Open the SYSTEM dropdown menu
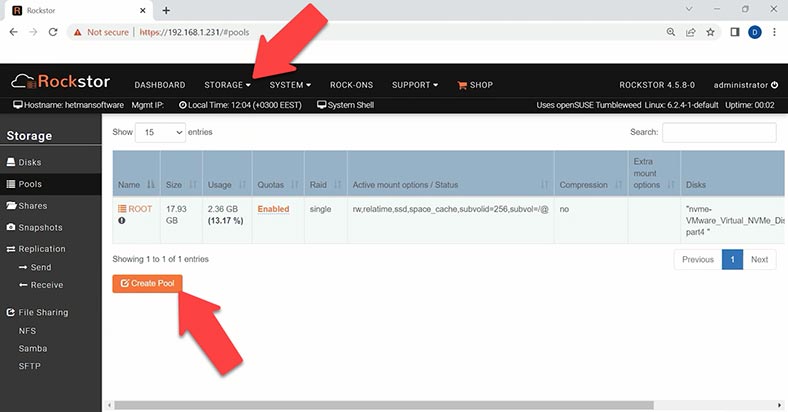The height and width of the screenshot is (412, 788). (290, 85)
